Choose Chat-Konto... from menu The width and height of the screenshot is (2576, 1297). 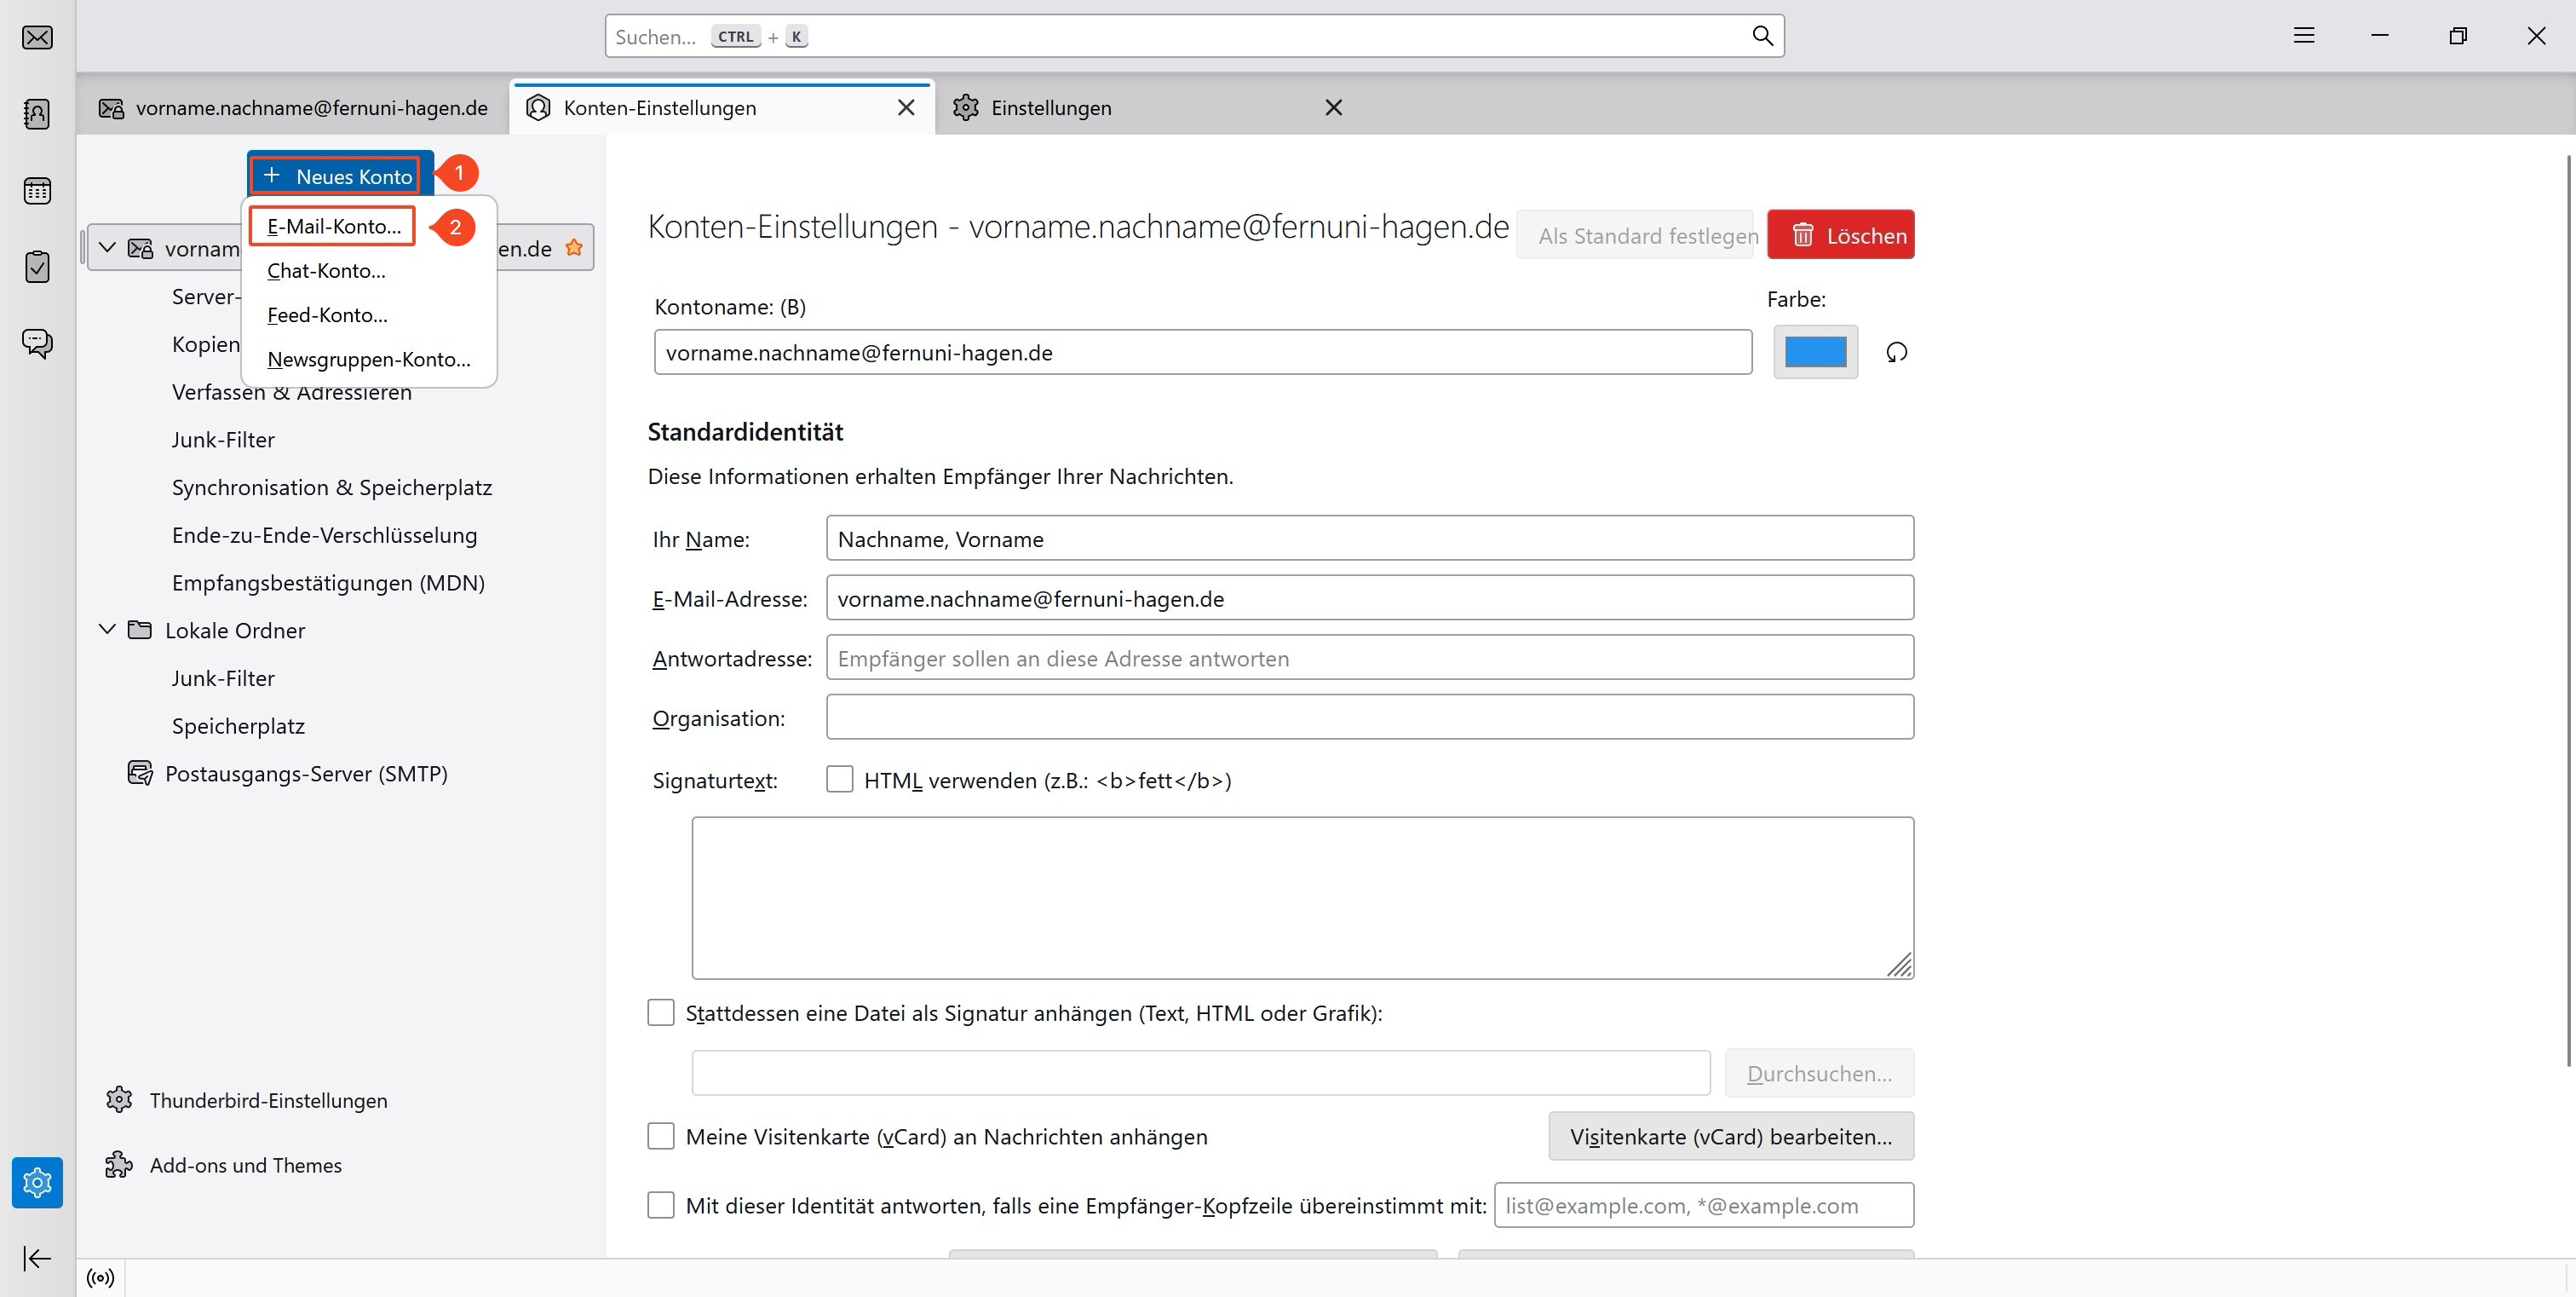click(326, 271)
